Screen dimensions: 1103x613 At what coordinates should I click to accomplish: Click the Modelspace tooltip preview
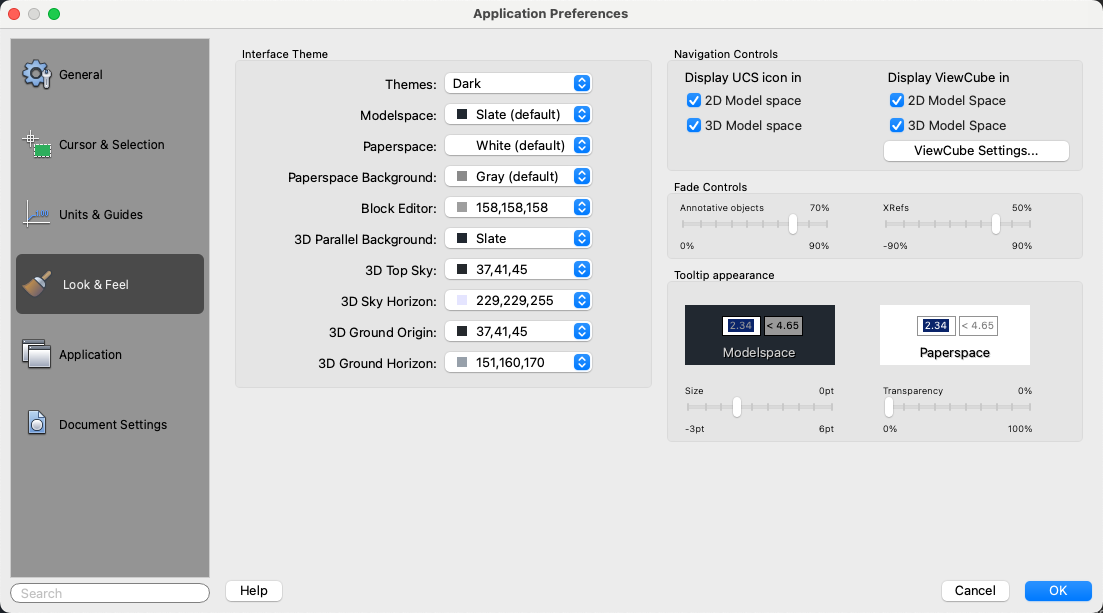point(759,335)
